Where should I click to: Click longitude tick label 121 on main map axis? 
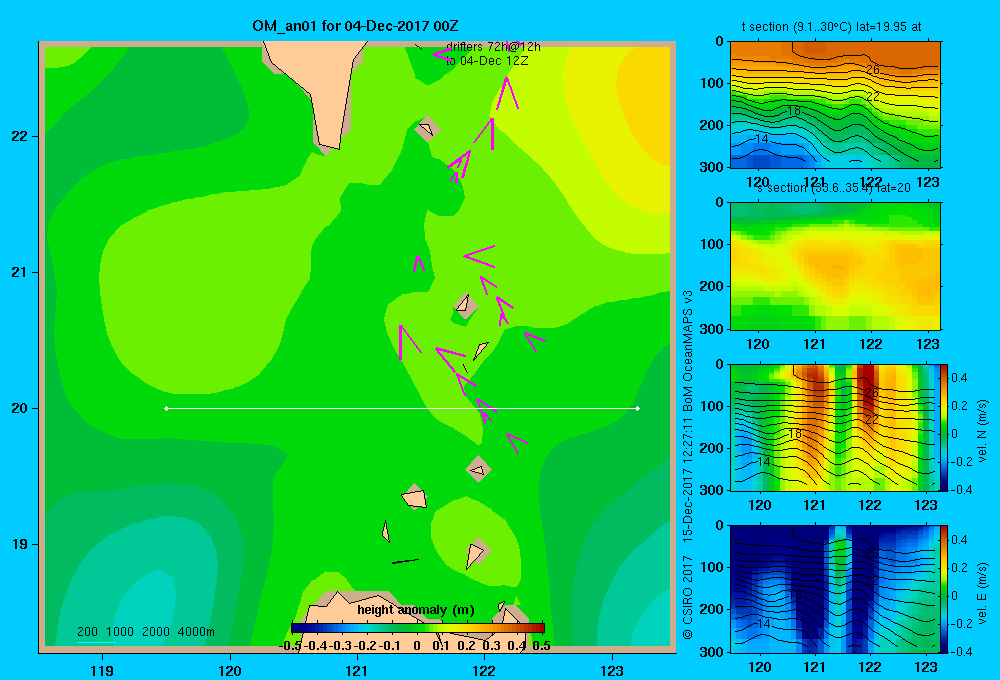pyautogui.click(x=357, y=670)
